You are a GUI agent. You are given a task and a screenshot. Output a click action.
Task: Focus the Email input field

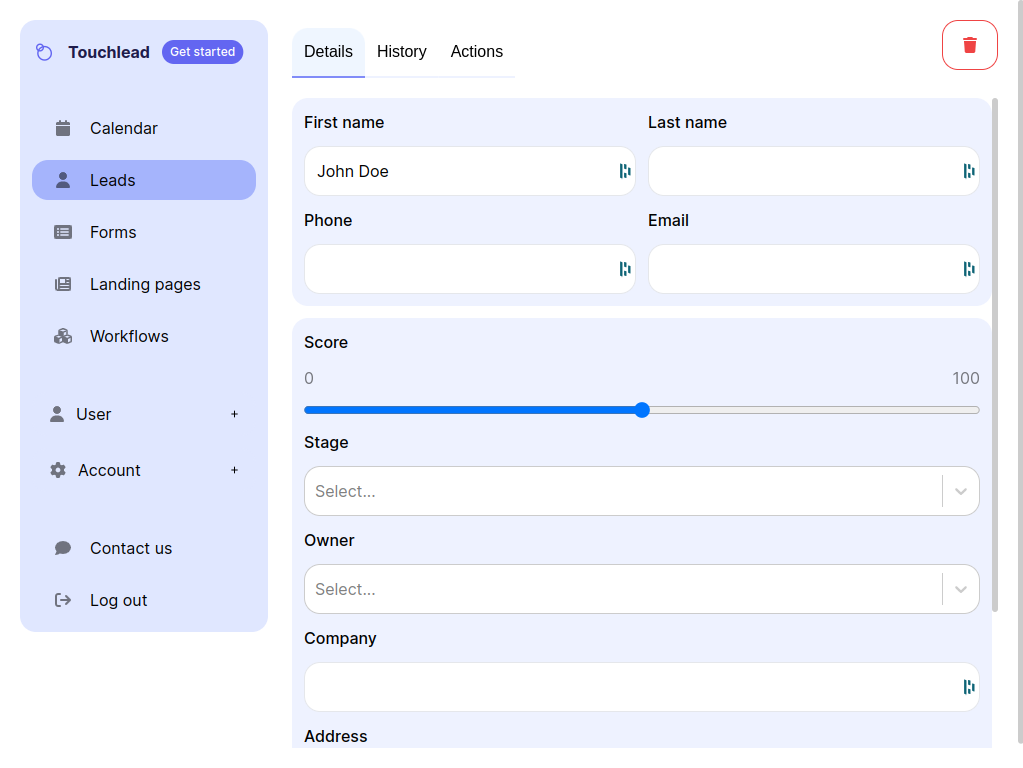pyautogui.click(x=814, y=269)
